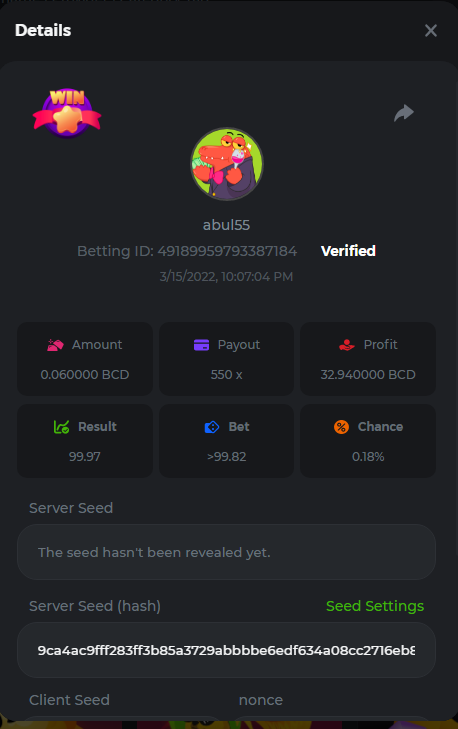Screen dimensions: 458x729
Task: Click the 32.940000 BCD profit value
Action: 368,375
